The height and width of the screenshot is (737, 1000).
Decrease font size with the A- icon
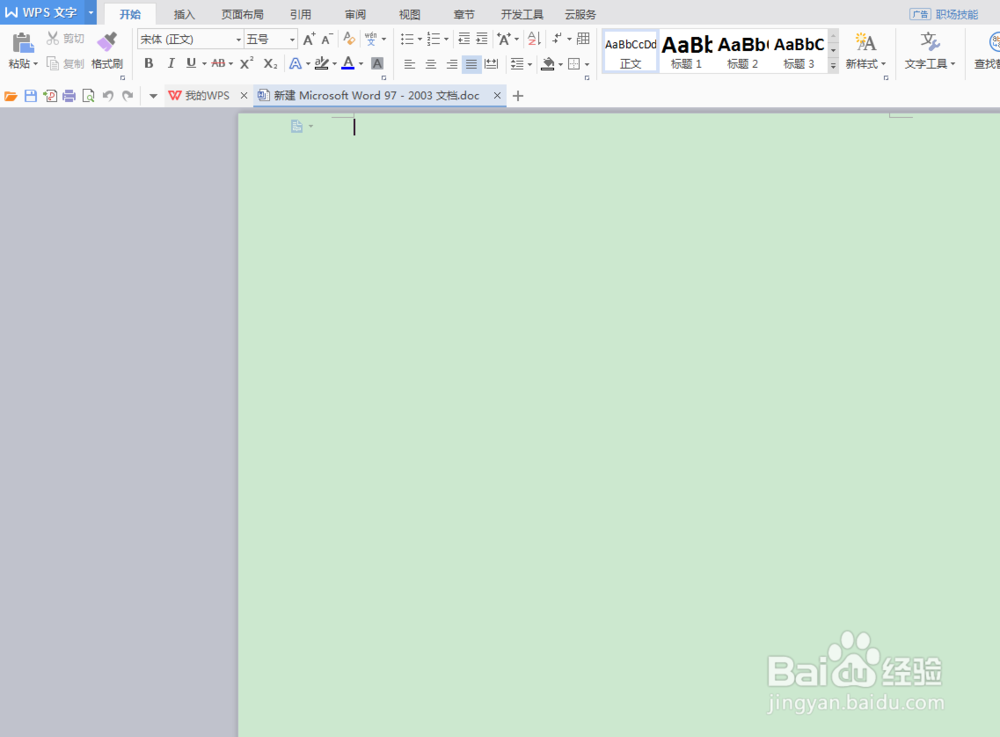pos(327,39)
